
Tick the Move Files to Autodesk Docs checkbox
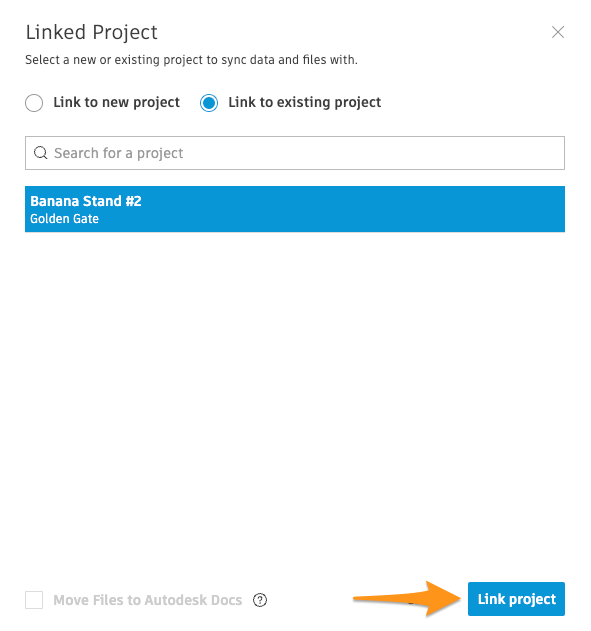(34, 600)
